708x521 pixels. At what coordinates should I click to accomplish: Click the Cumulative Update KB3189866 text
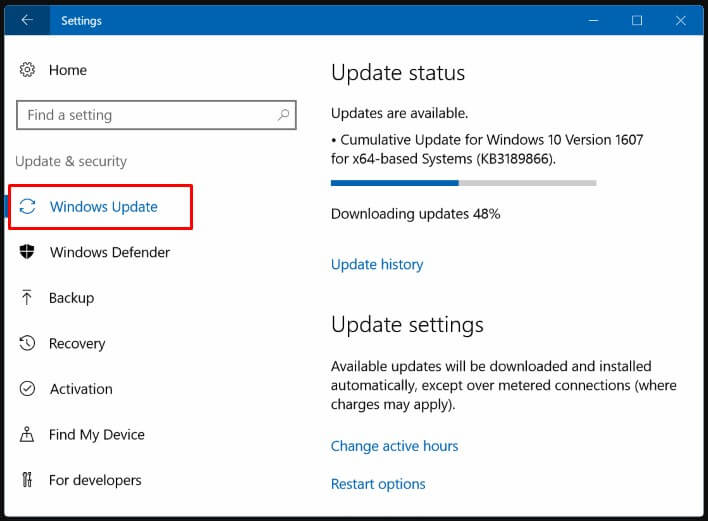click(487, 149)
